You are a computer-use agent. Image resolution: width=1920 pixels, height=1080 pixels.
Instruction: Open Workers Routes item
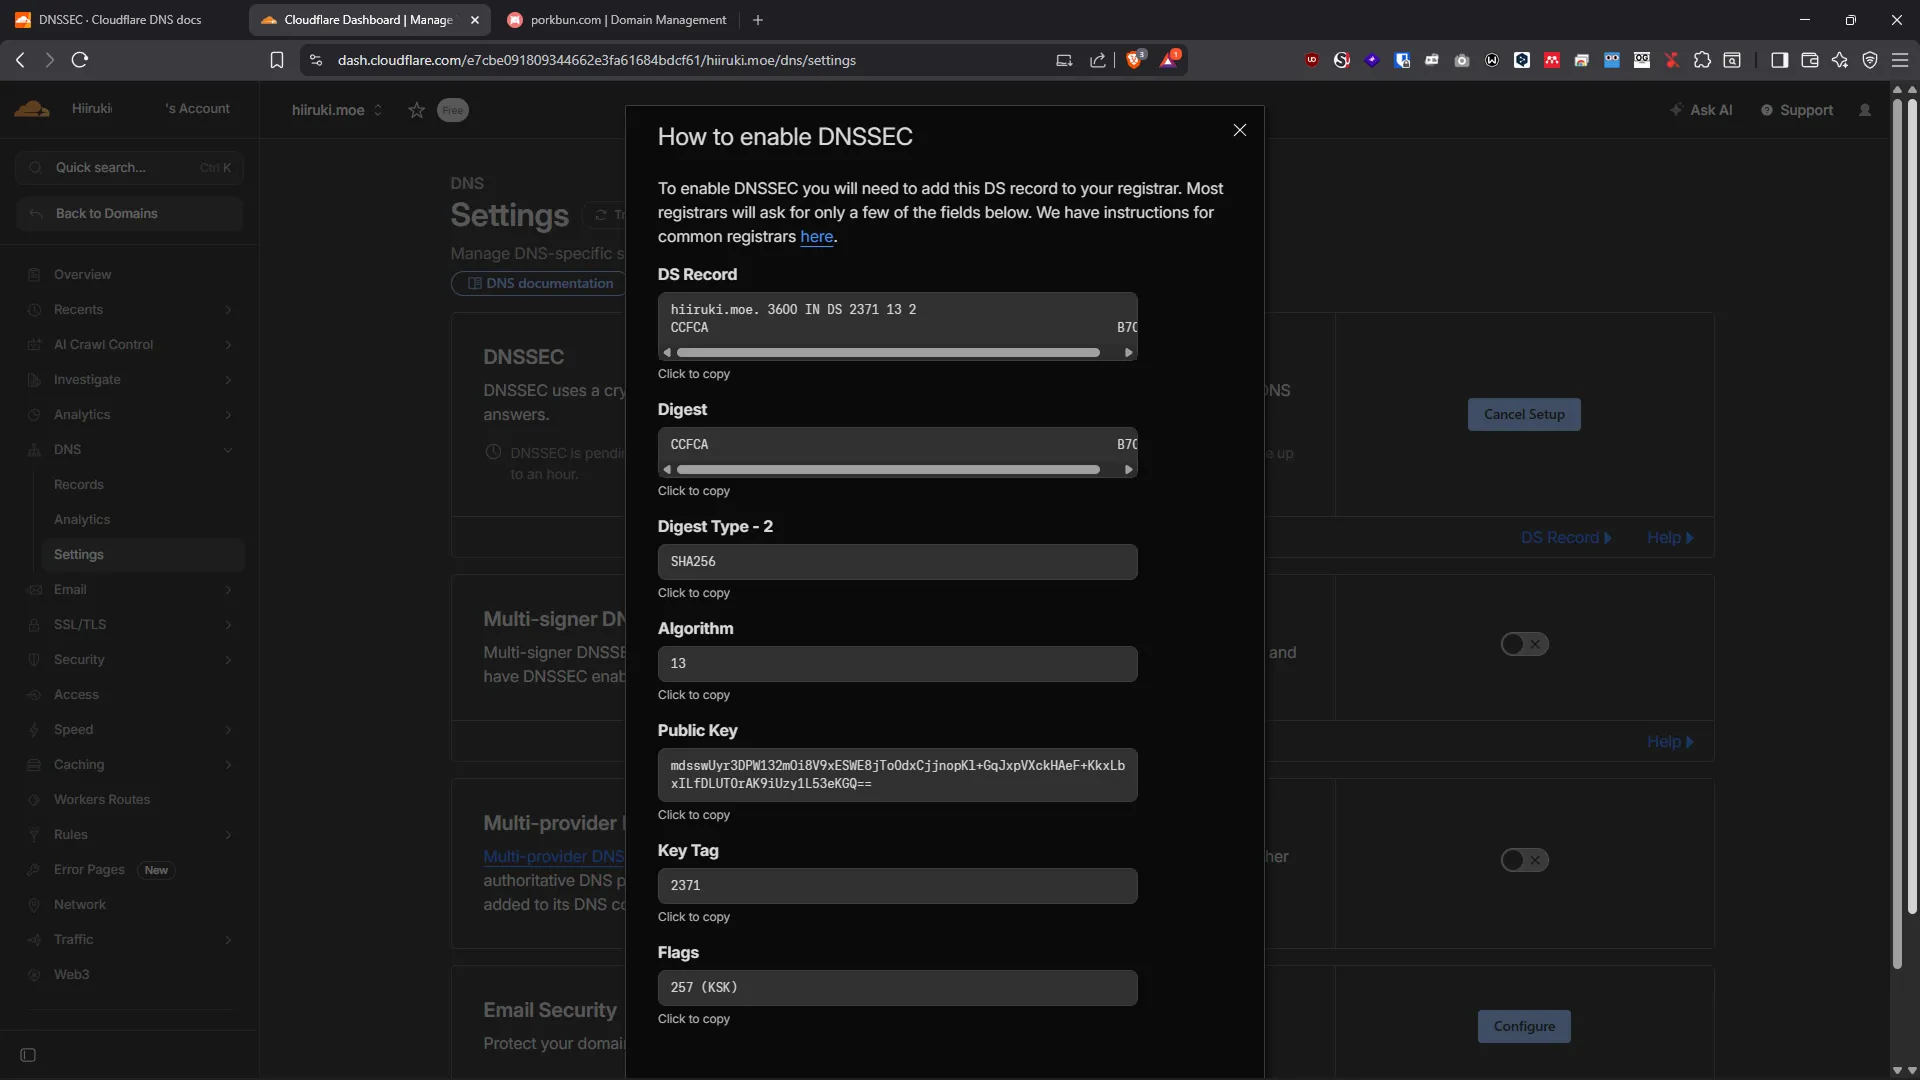point(102,800)
